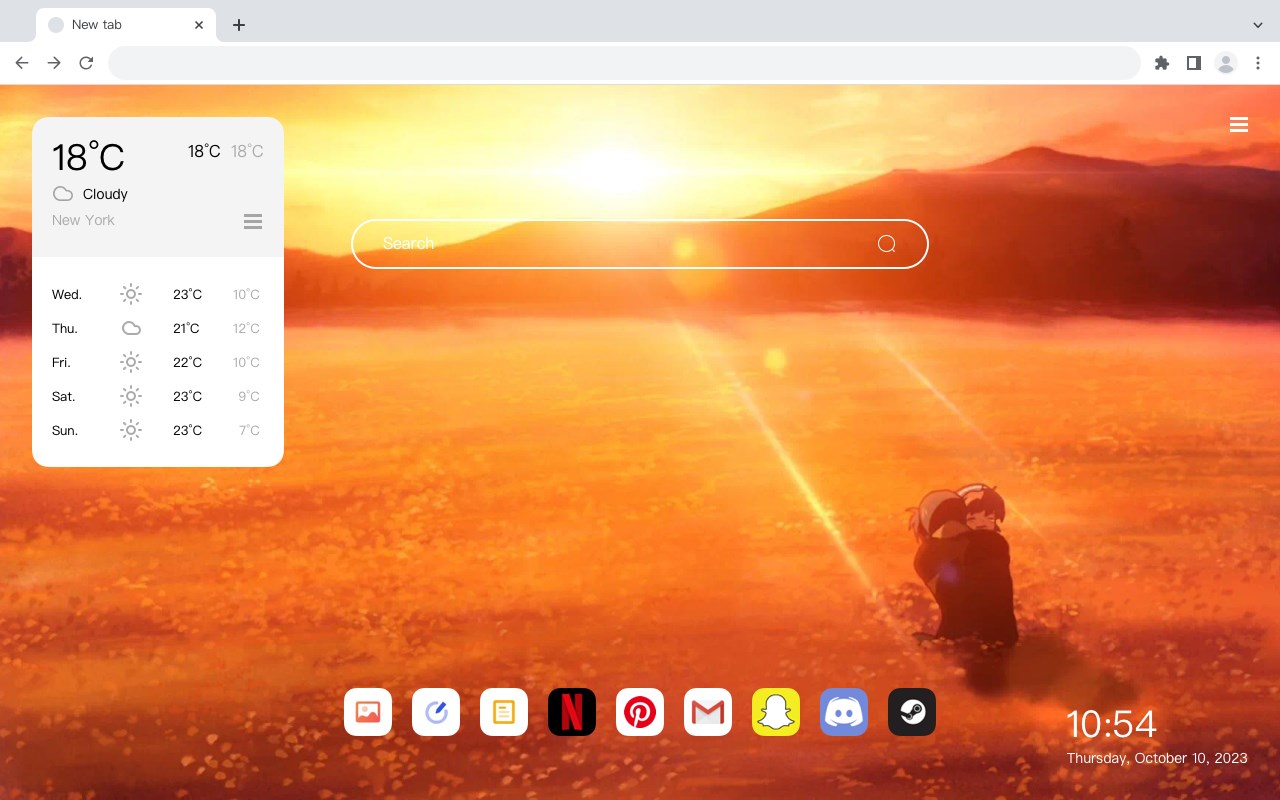Click the cloud icon for Thursday forecast
This screenshot has height=800, width=1280.
pyautogui.click(x=131, y=328)
